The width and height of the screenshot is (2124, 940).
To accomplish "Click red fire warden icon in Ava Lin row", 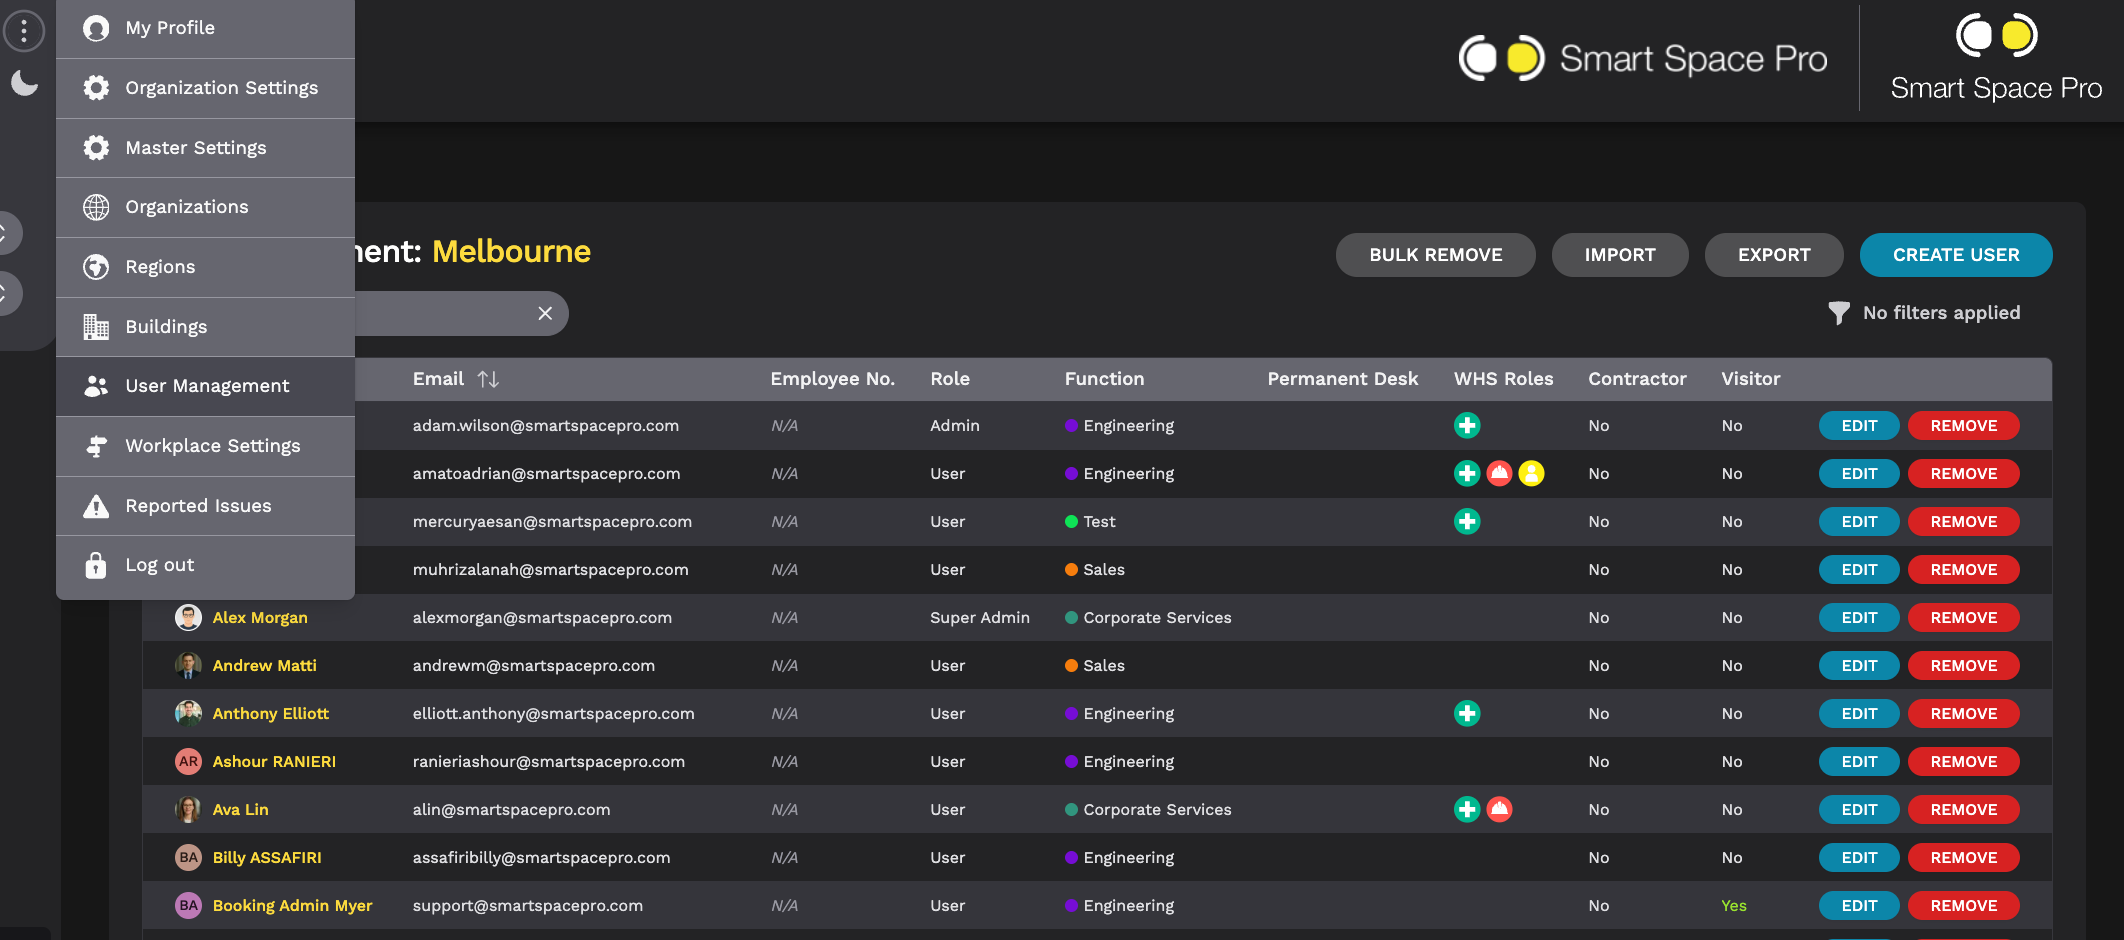I will click(1499, 810).
